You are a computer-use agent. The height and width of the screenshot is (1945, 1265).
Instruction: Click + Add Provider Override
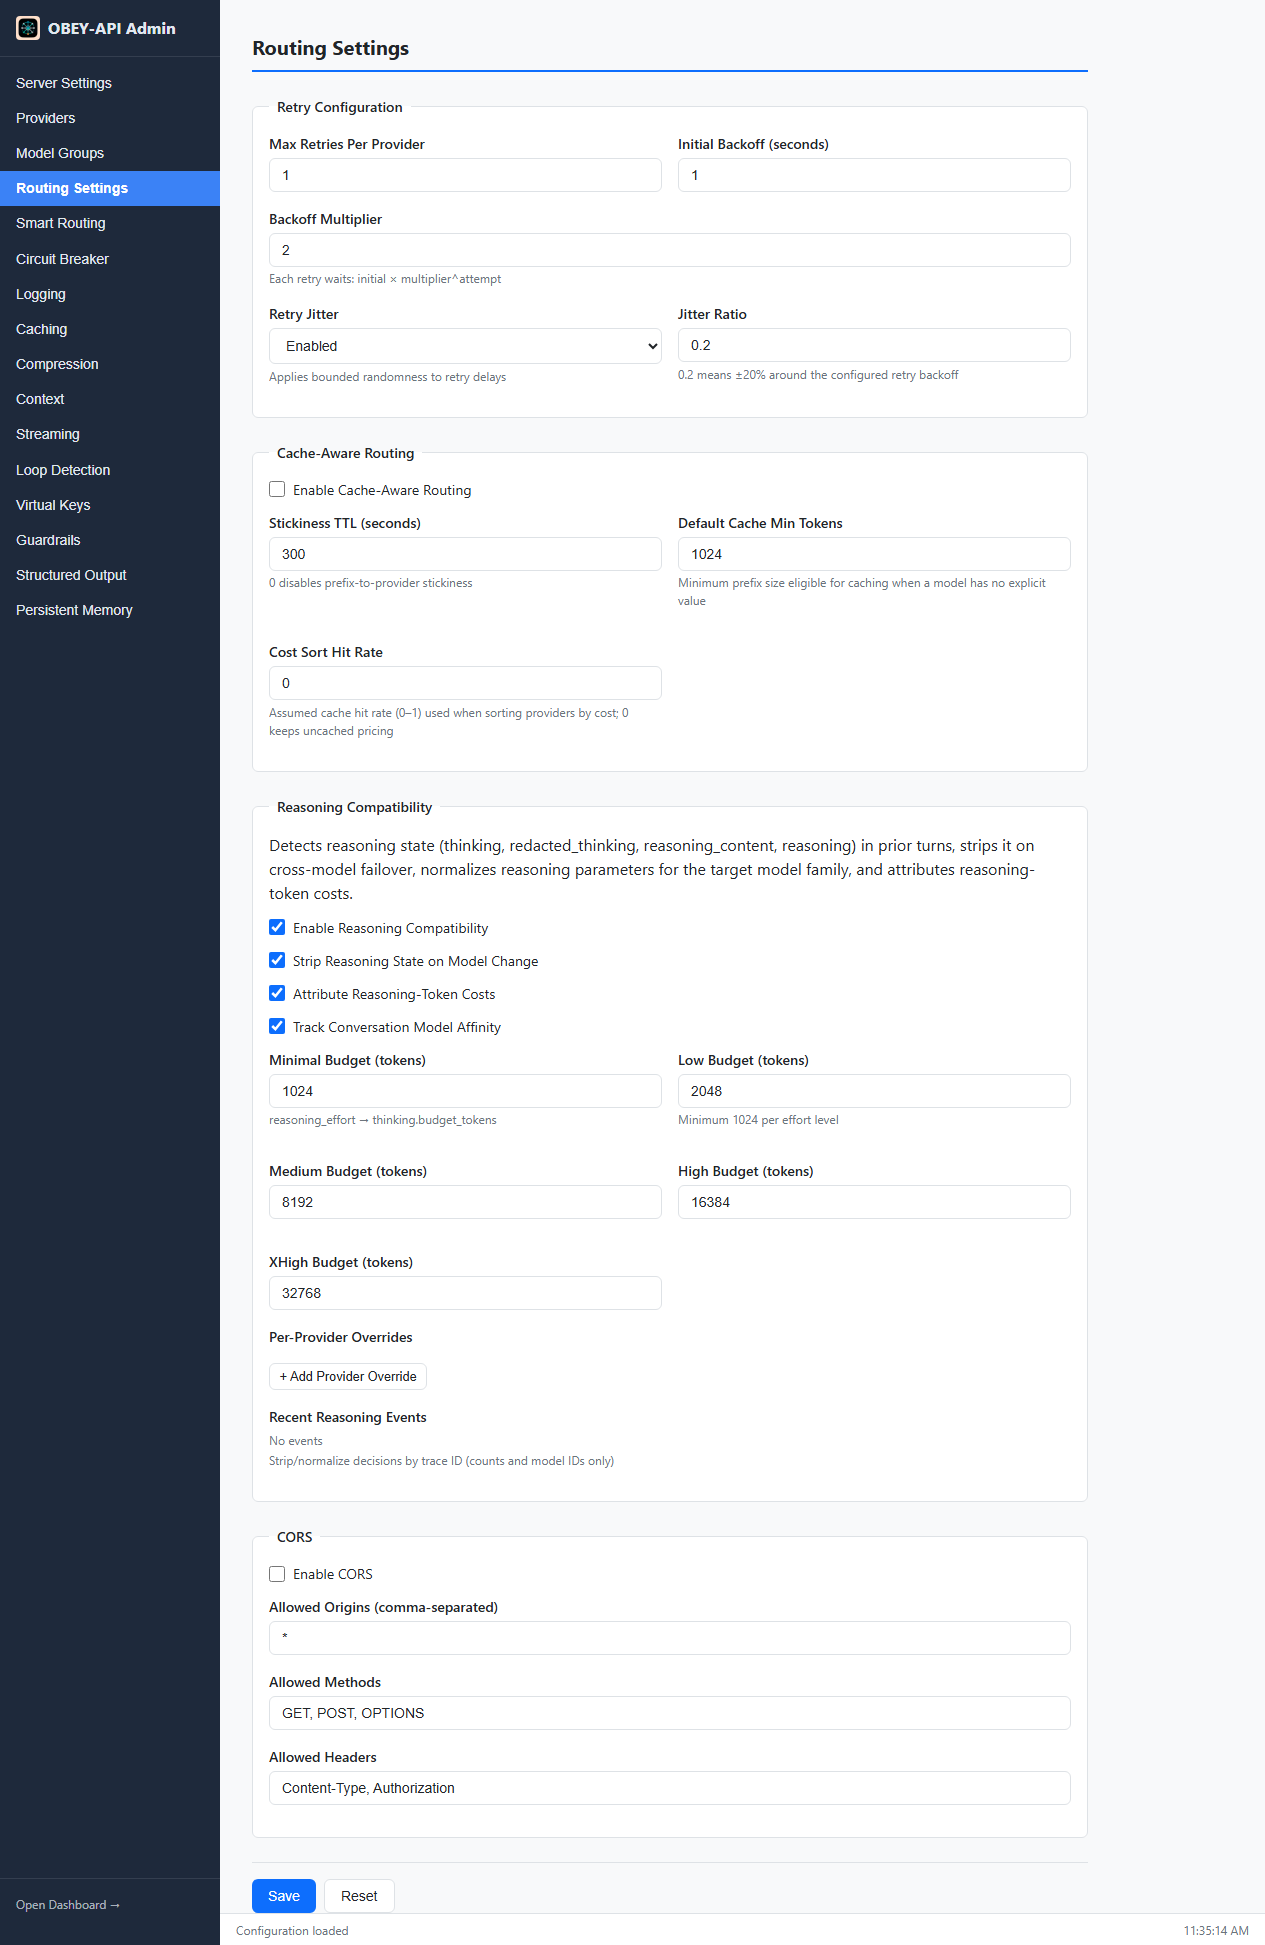point(348,1376)
